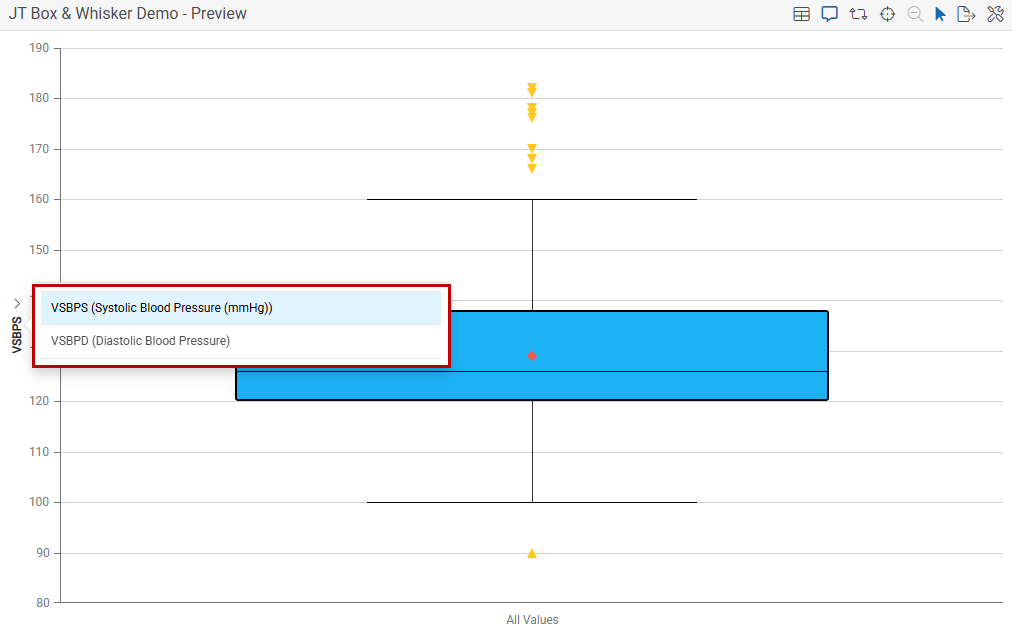The width and height of the screenshot is (1012, 636).
Task: Select the pointer cursor tool
Action: coord(940,14)
